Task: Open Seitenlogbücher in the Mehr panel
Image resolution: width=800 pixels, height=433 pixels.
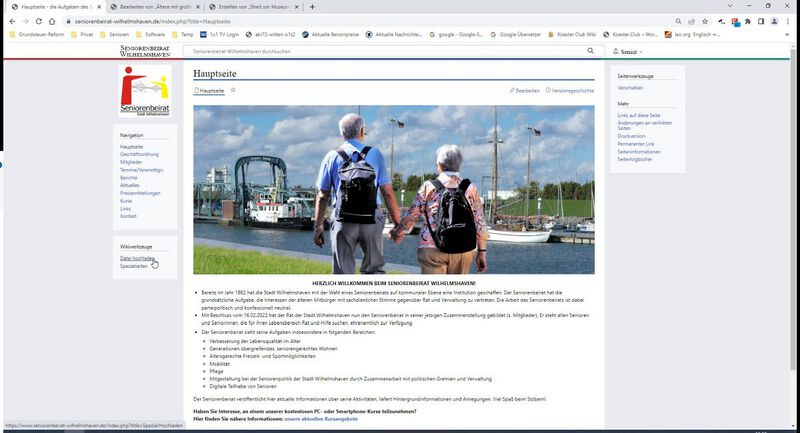Action: 635,159
